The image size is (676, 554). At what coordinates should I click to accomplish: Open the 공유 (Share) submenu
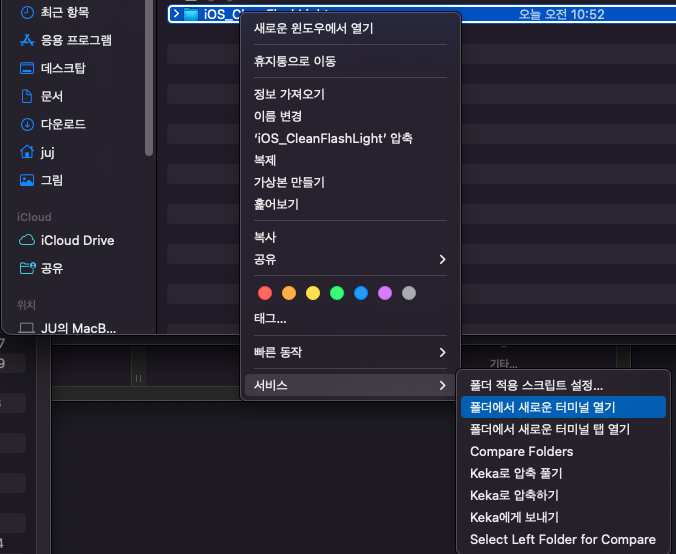(x=350, y=260)
